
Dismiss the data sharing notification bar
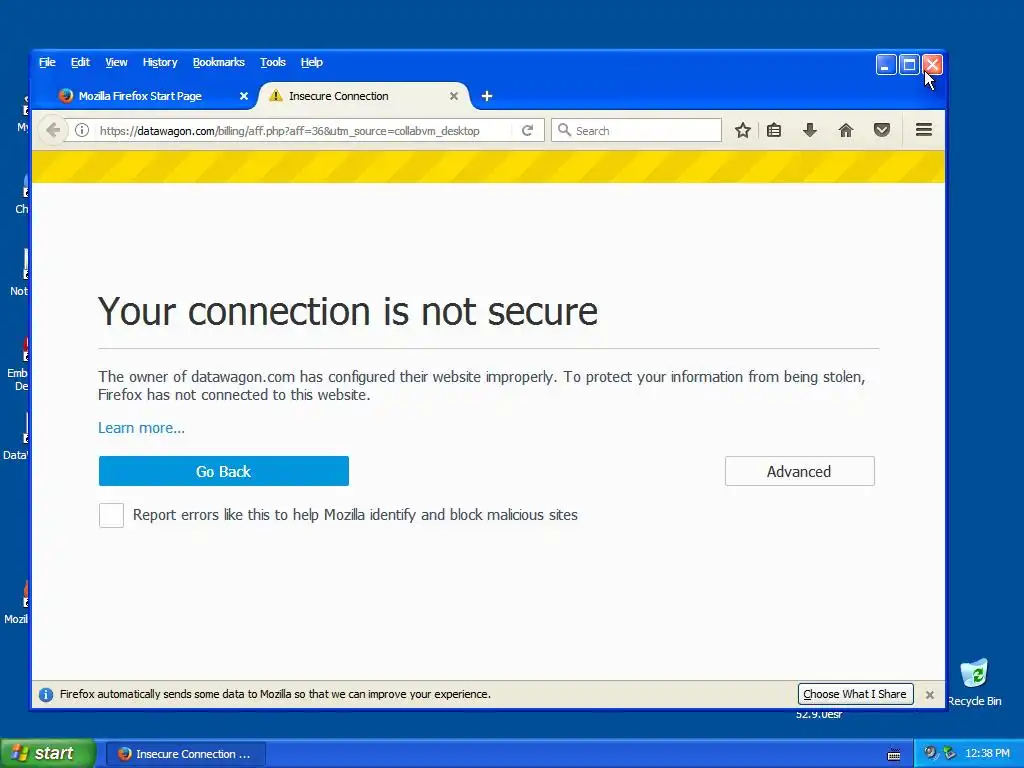930,695
